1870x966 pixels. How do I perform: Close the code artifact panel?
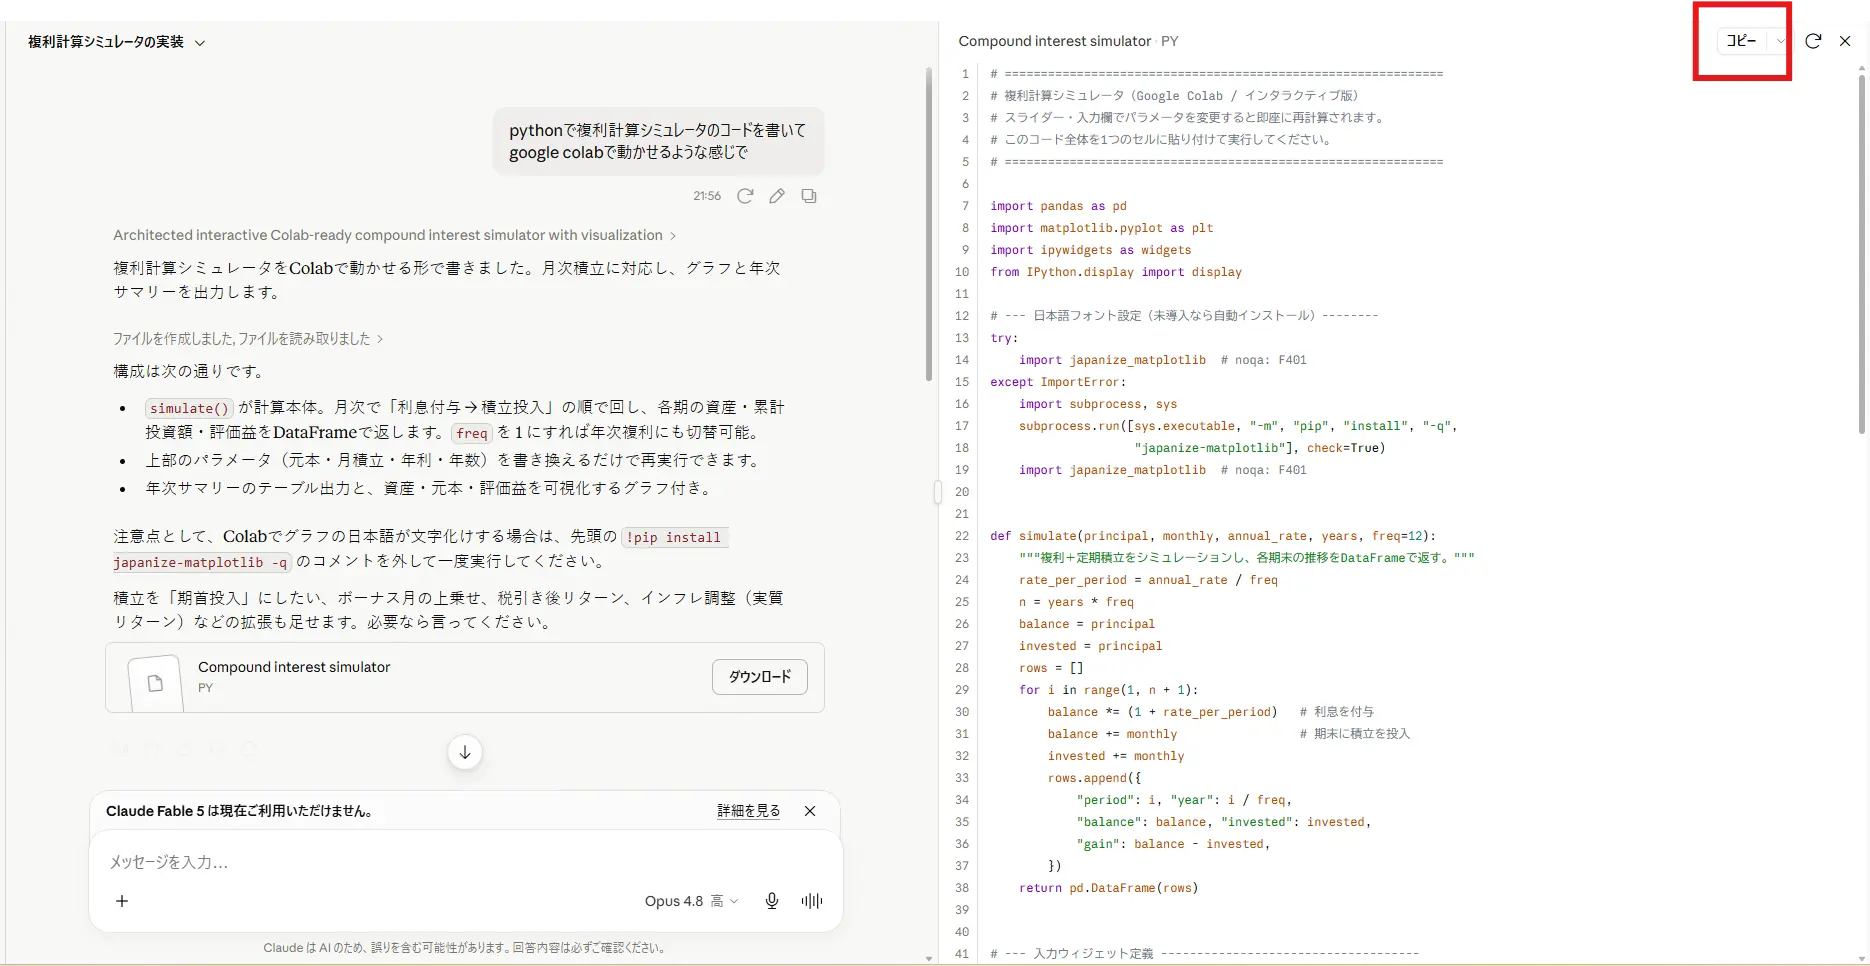click(1845, 41)
